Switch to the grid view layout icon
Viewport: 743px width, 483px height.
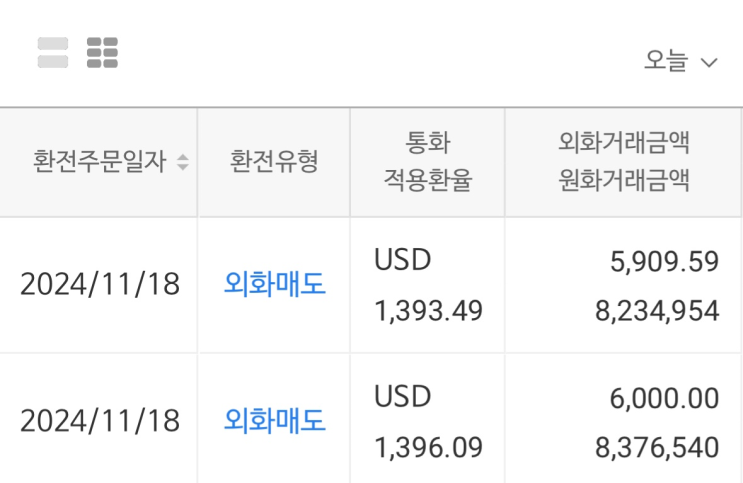102,53
